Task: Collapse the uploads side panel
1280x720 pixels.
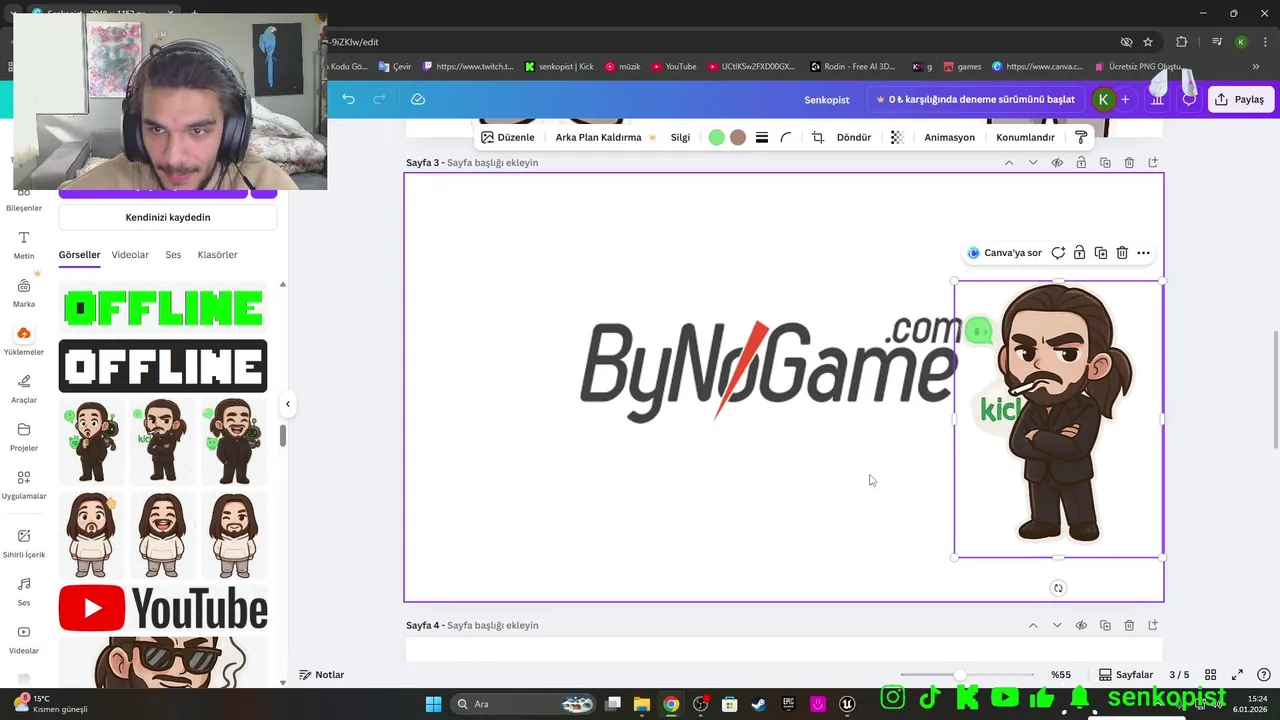Action: pos(288,404)
